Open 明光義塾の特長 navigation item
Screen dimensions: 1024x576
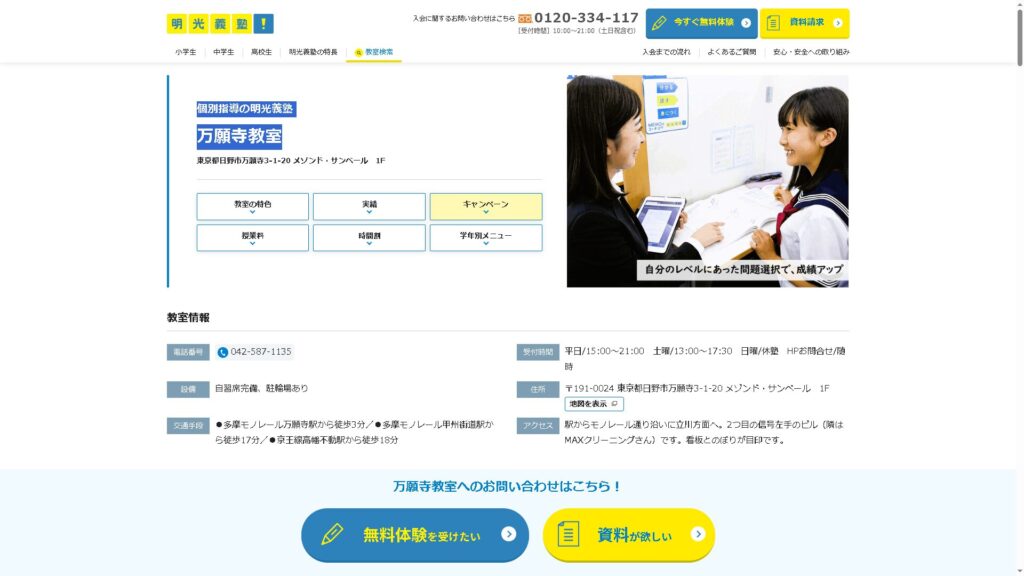(x=313, y=52)
